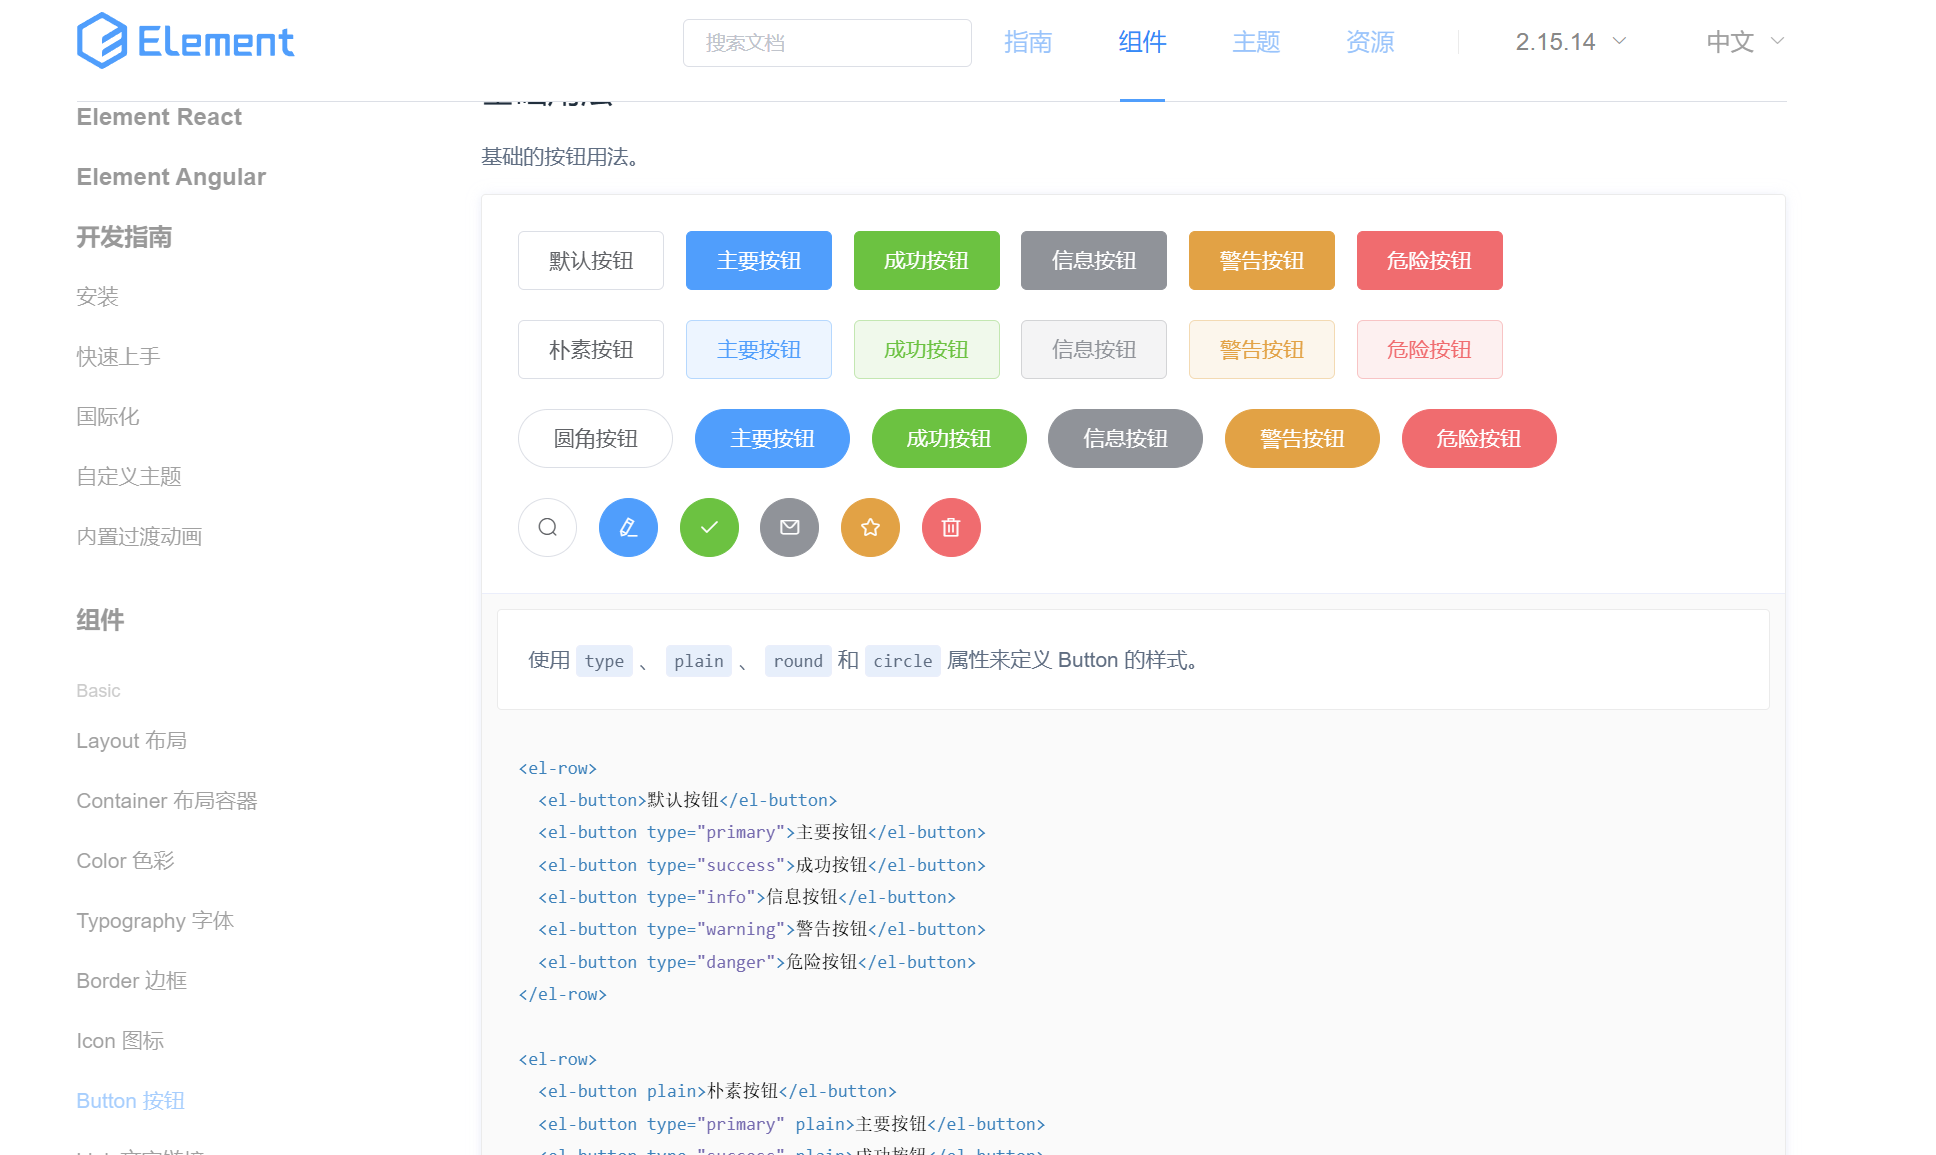Click the solid blue 主要按钮 button
Image resolution: width=1936 pixels, height=1155 pixels.
click(x=758, y=260)
